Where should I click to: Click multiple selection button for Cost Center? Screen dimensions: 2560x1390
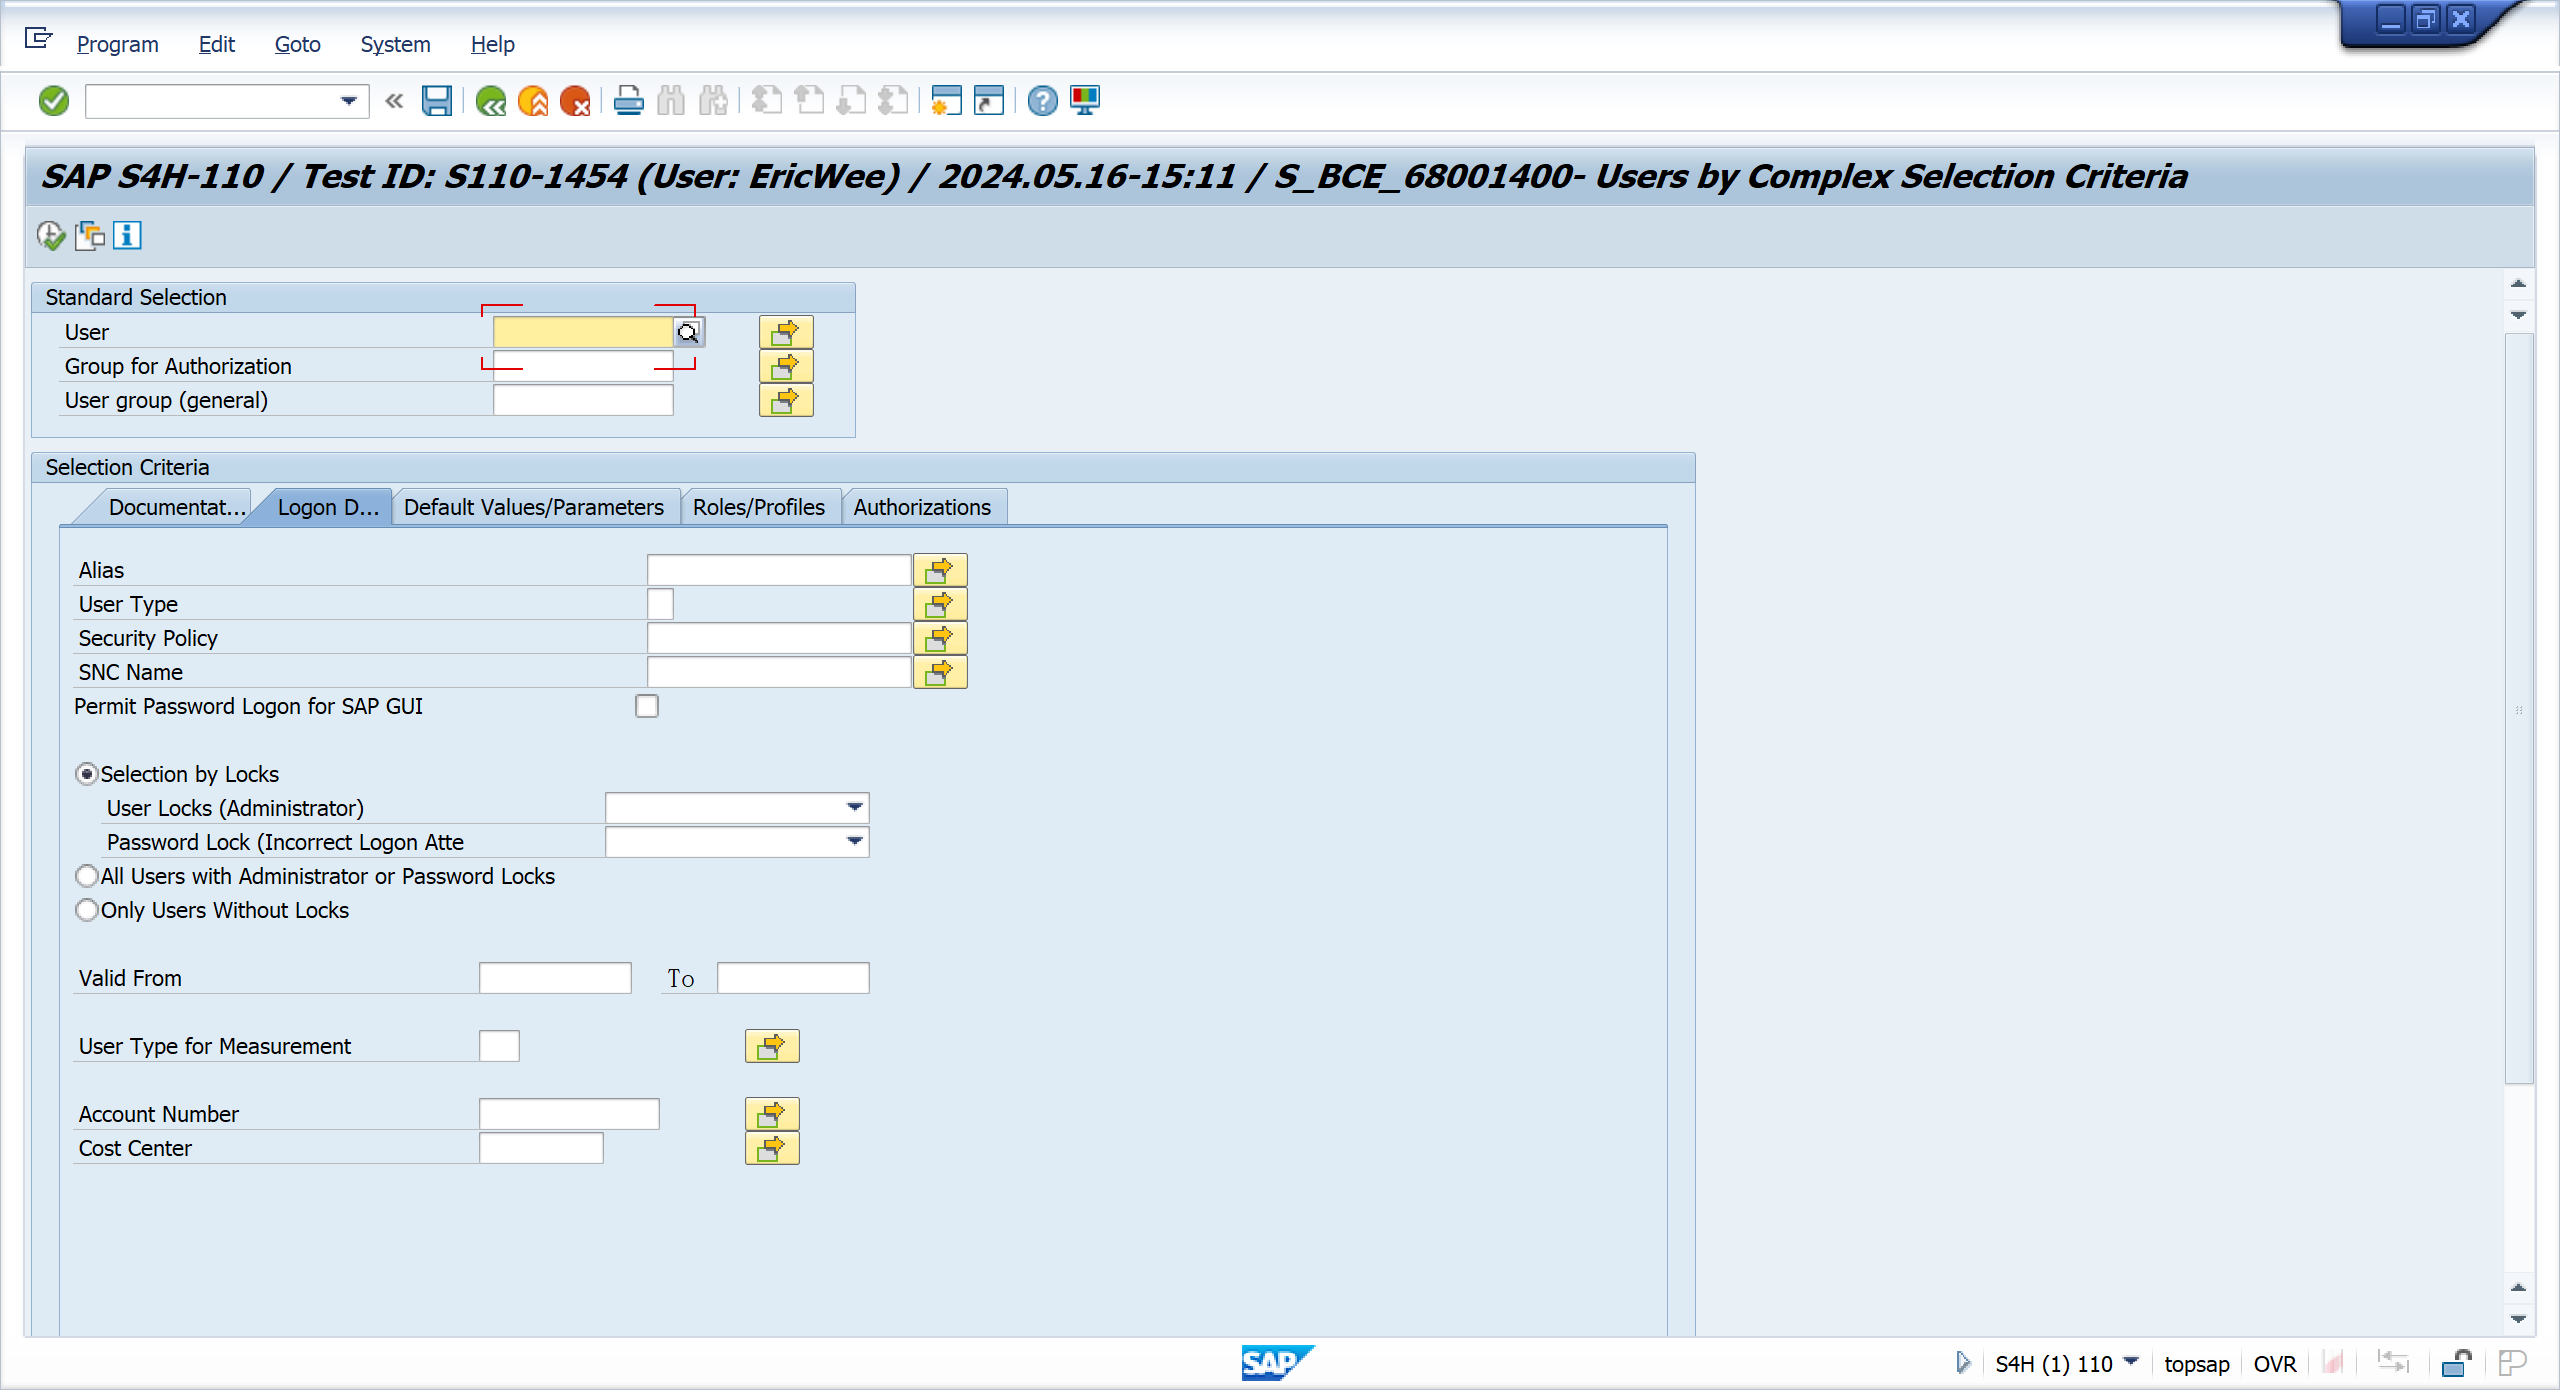(x=771, y=1149)
